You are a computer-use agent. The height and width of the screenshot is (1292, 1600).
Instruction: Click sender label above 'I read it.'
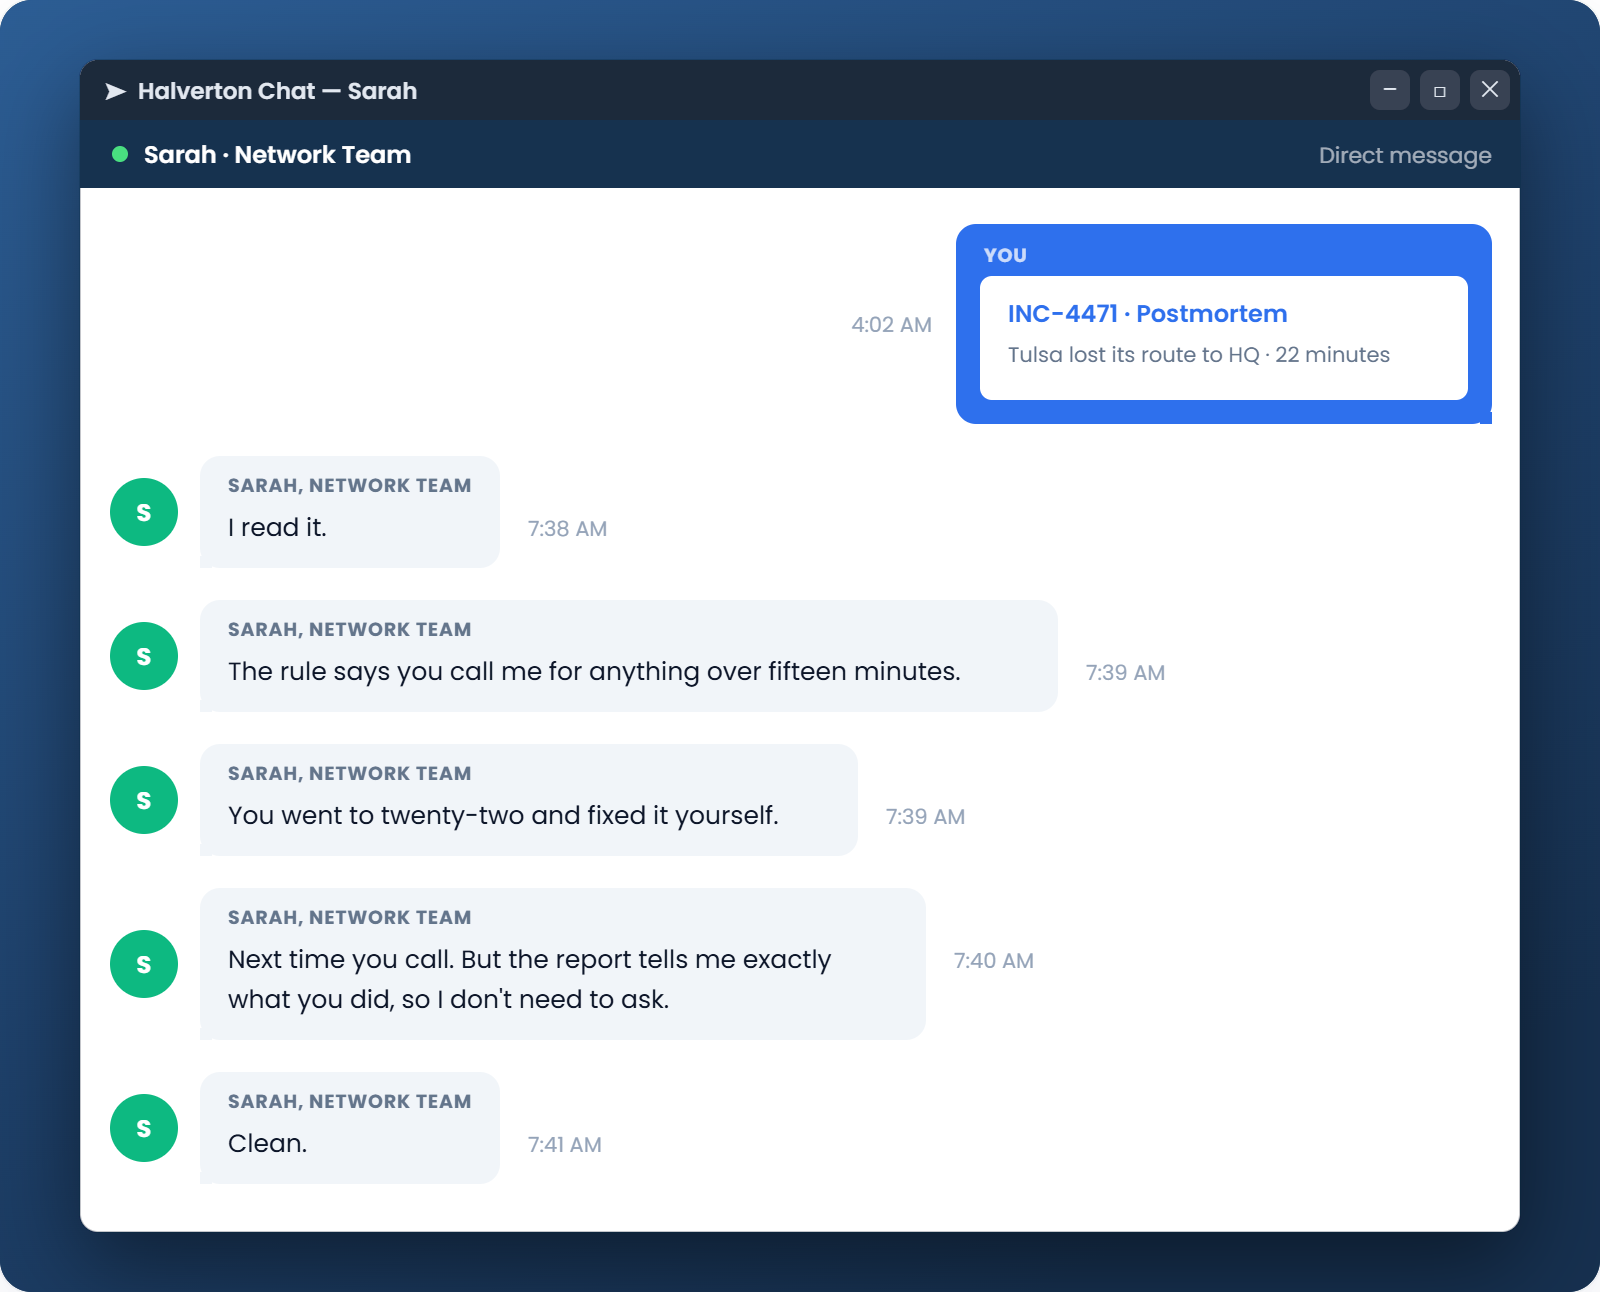coord(349,486)
